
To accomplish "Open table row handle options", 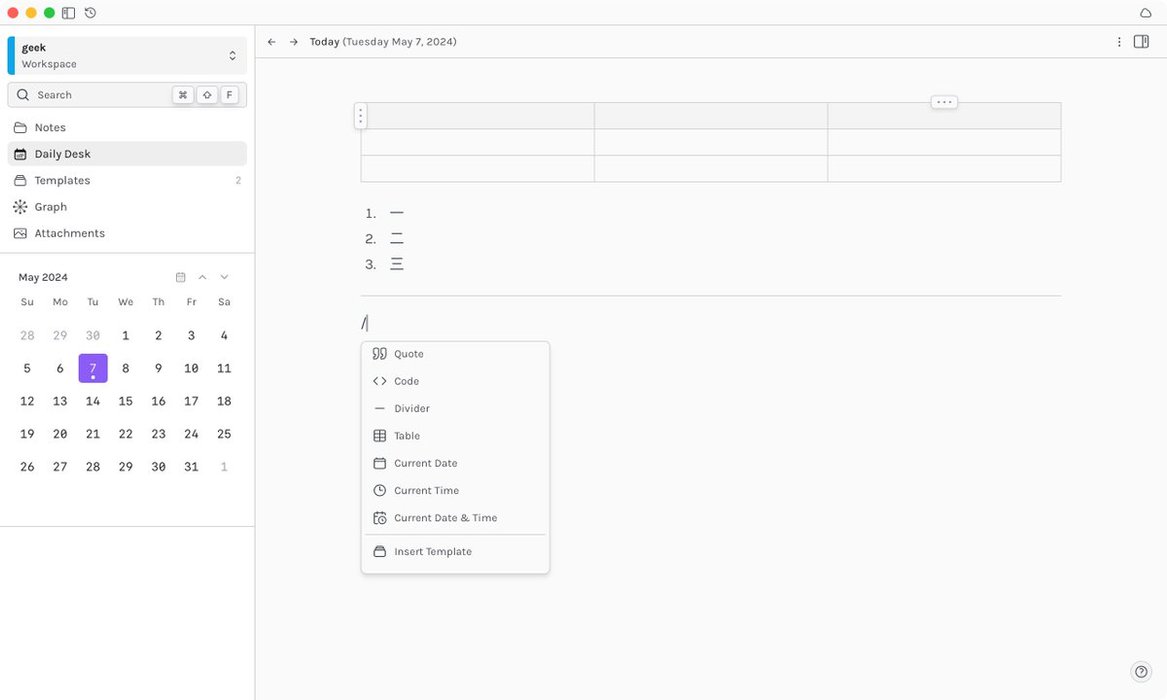I will 361,116.
